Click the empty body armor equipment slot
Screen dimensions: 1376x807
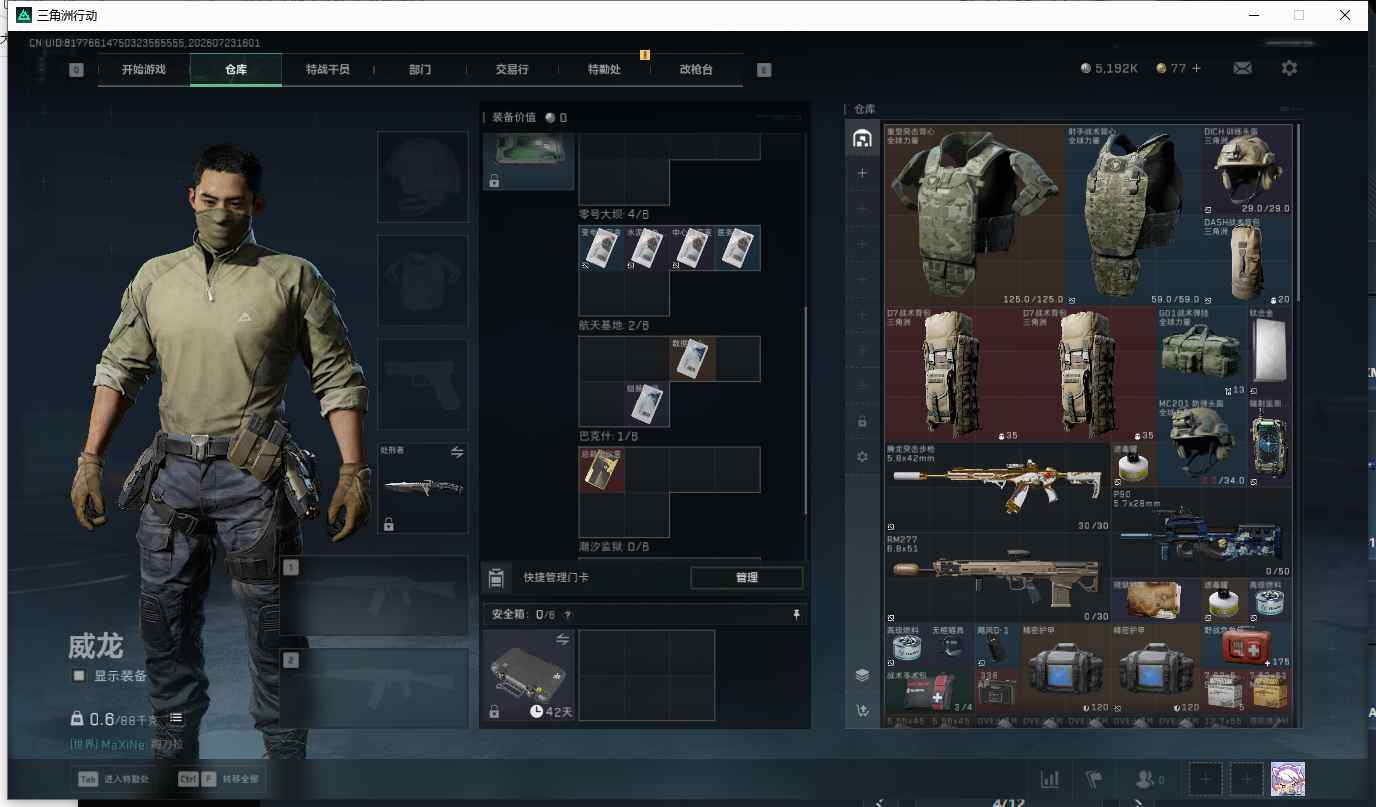pyautogui.click(x=423, y=281)
